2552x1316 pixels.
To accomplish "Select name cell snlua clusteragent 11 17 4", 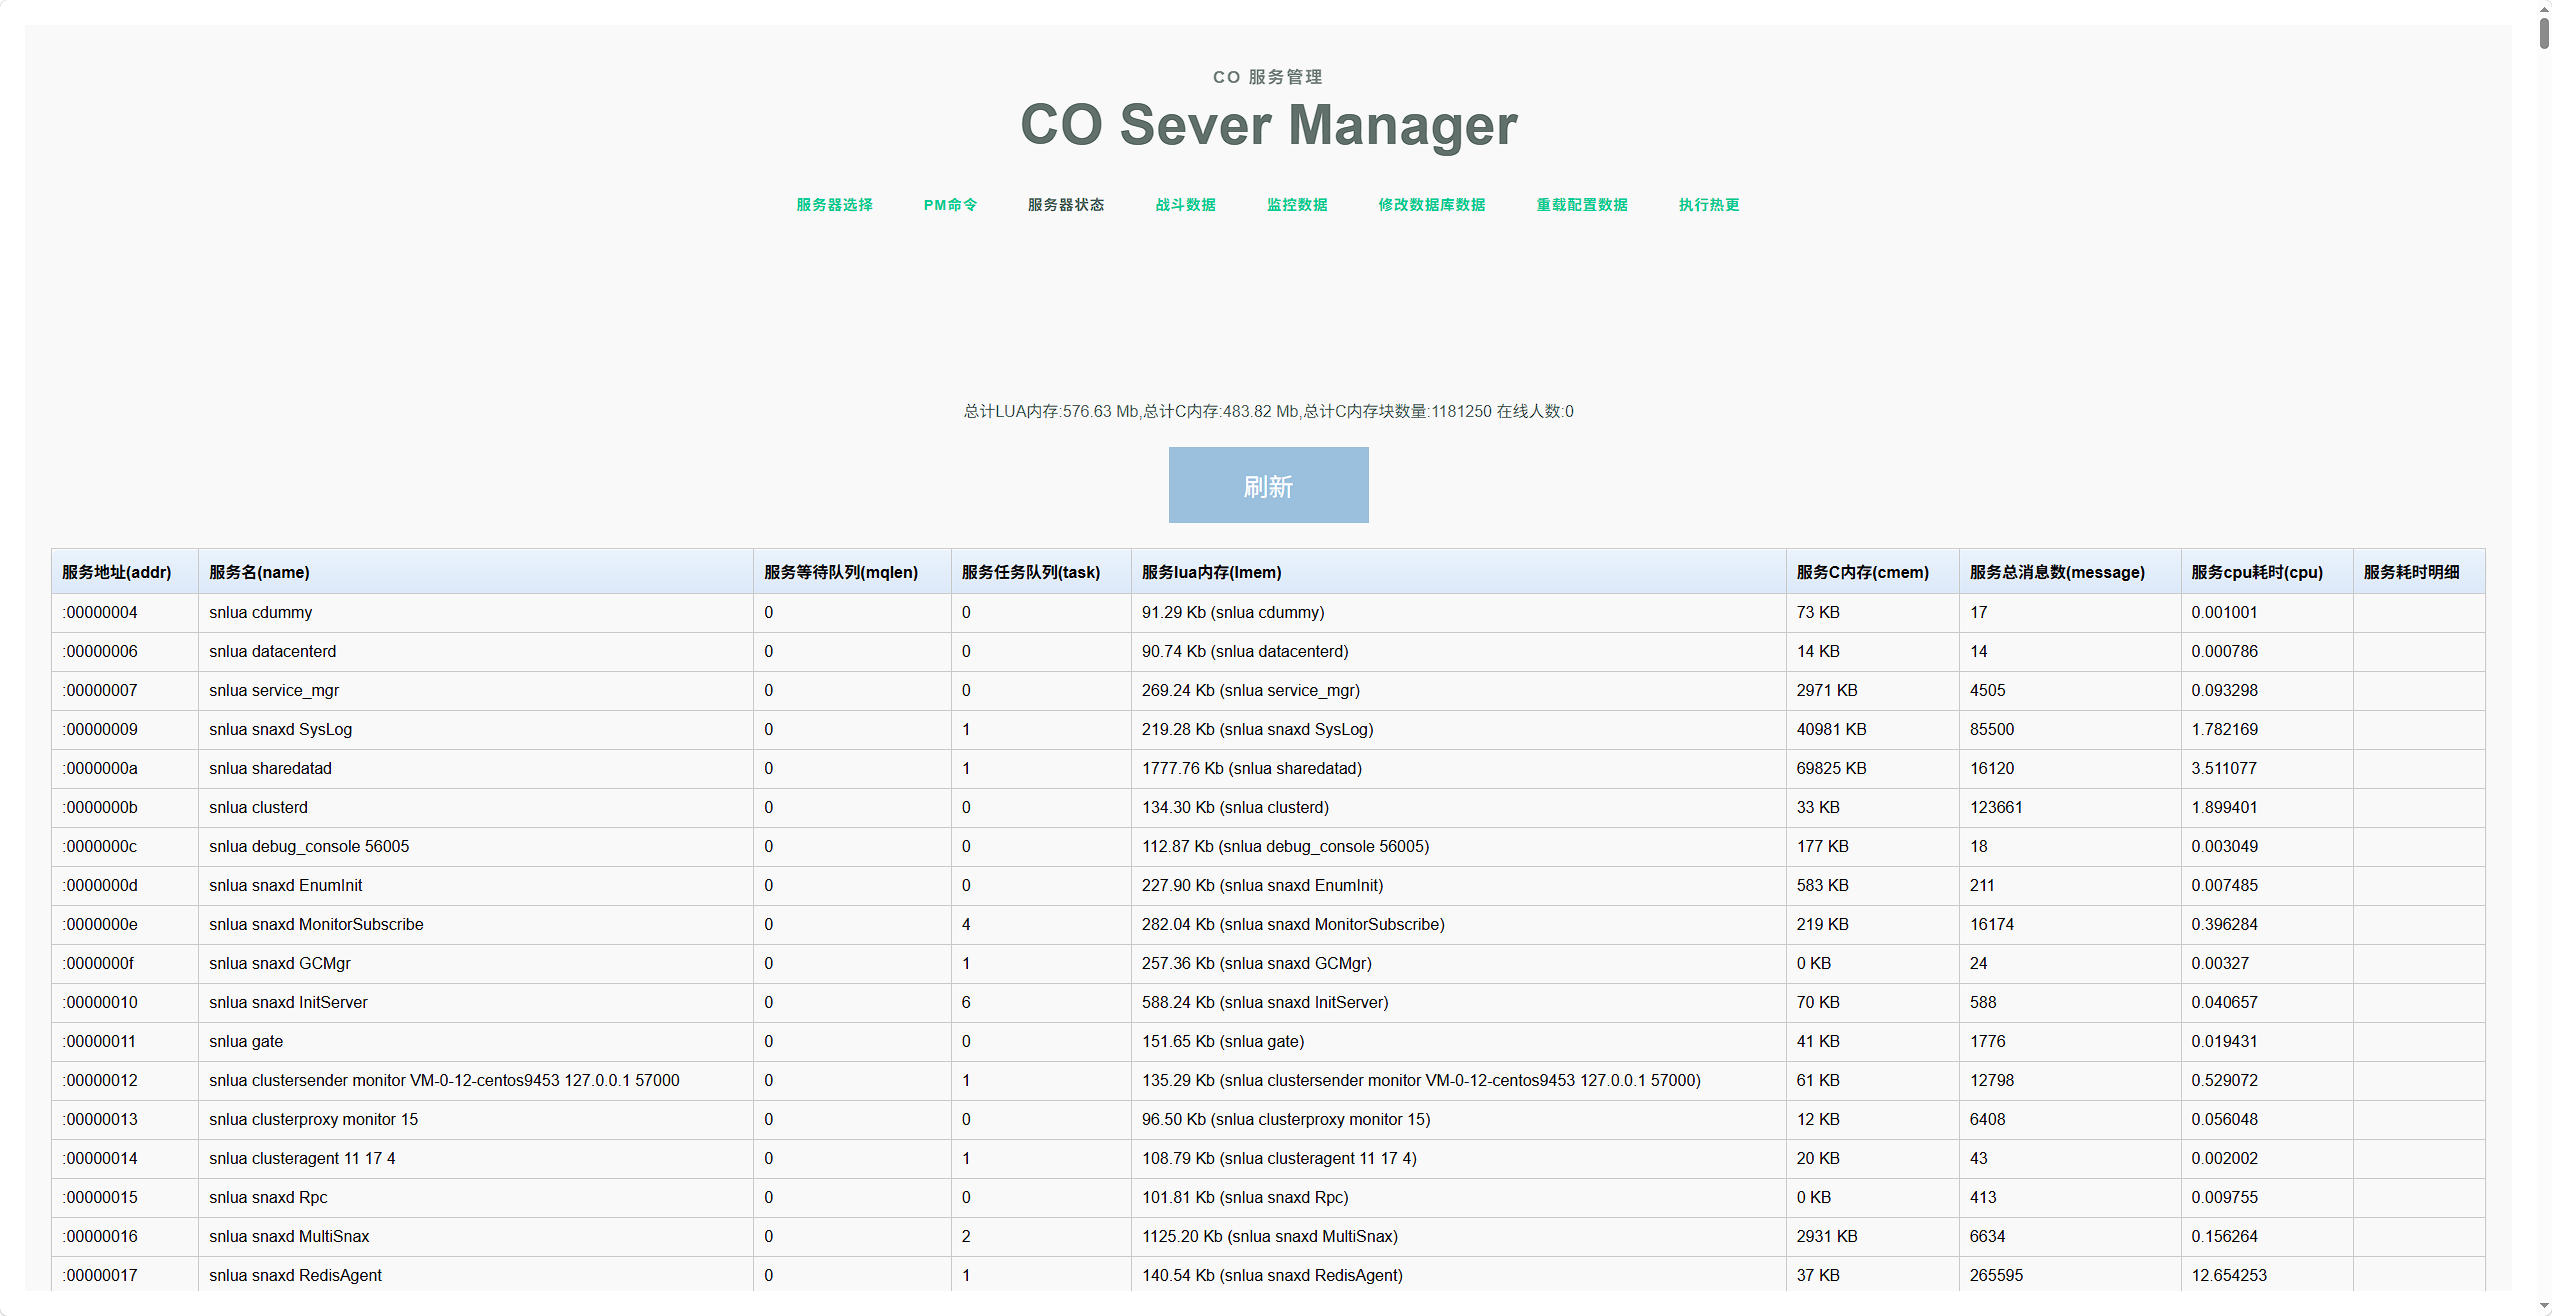I will coord(475,1159).
